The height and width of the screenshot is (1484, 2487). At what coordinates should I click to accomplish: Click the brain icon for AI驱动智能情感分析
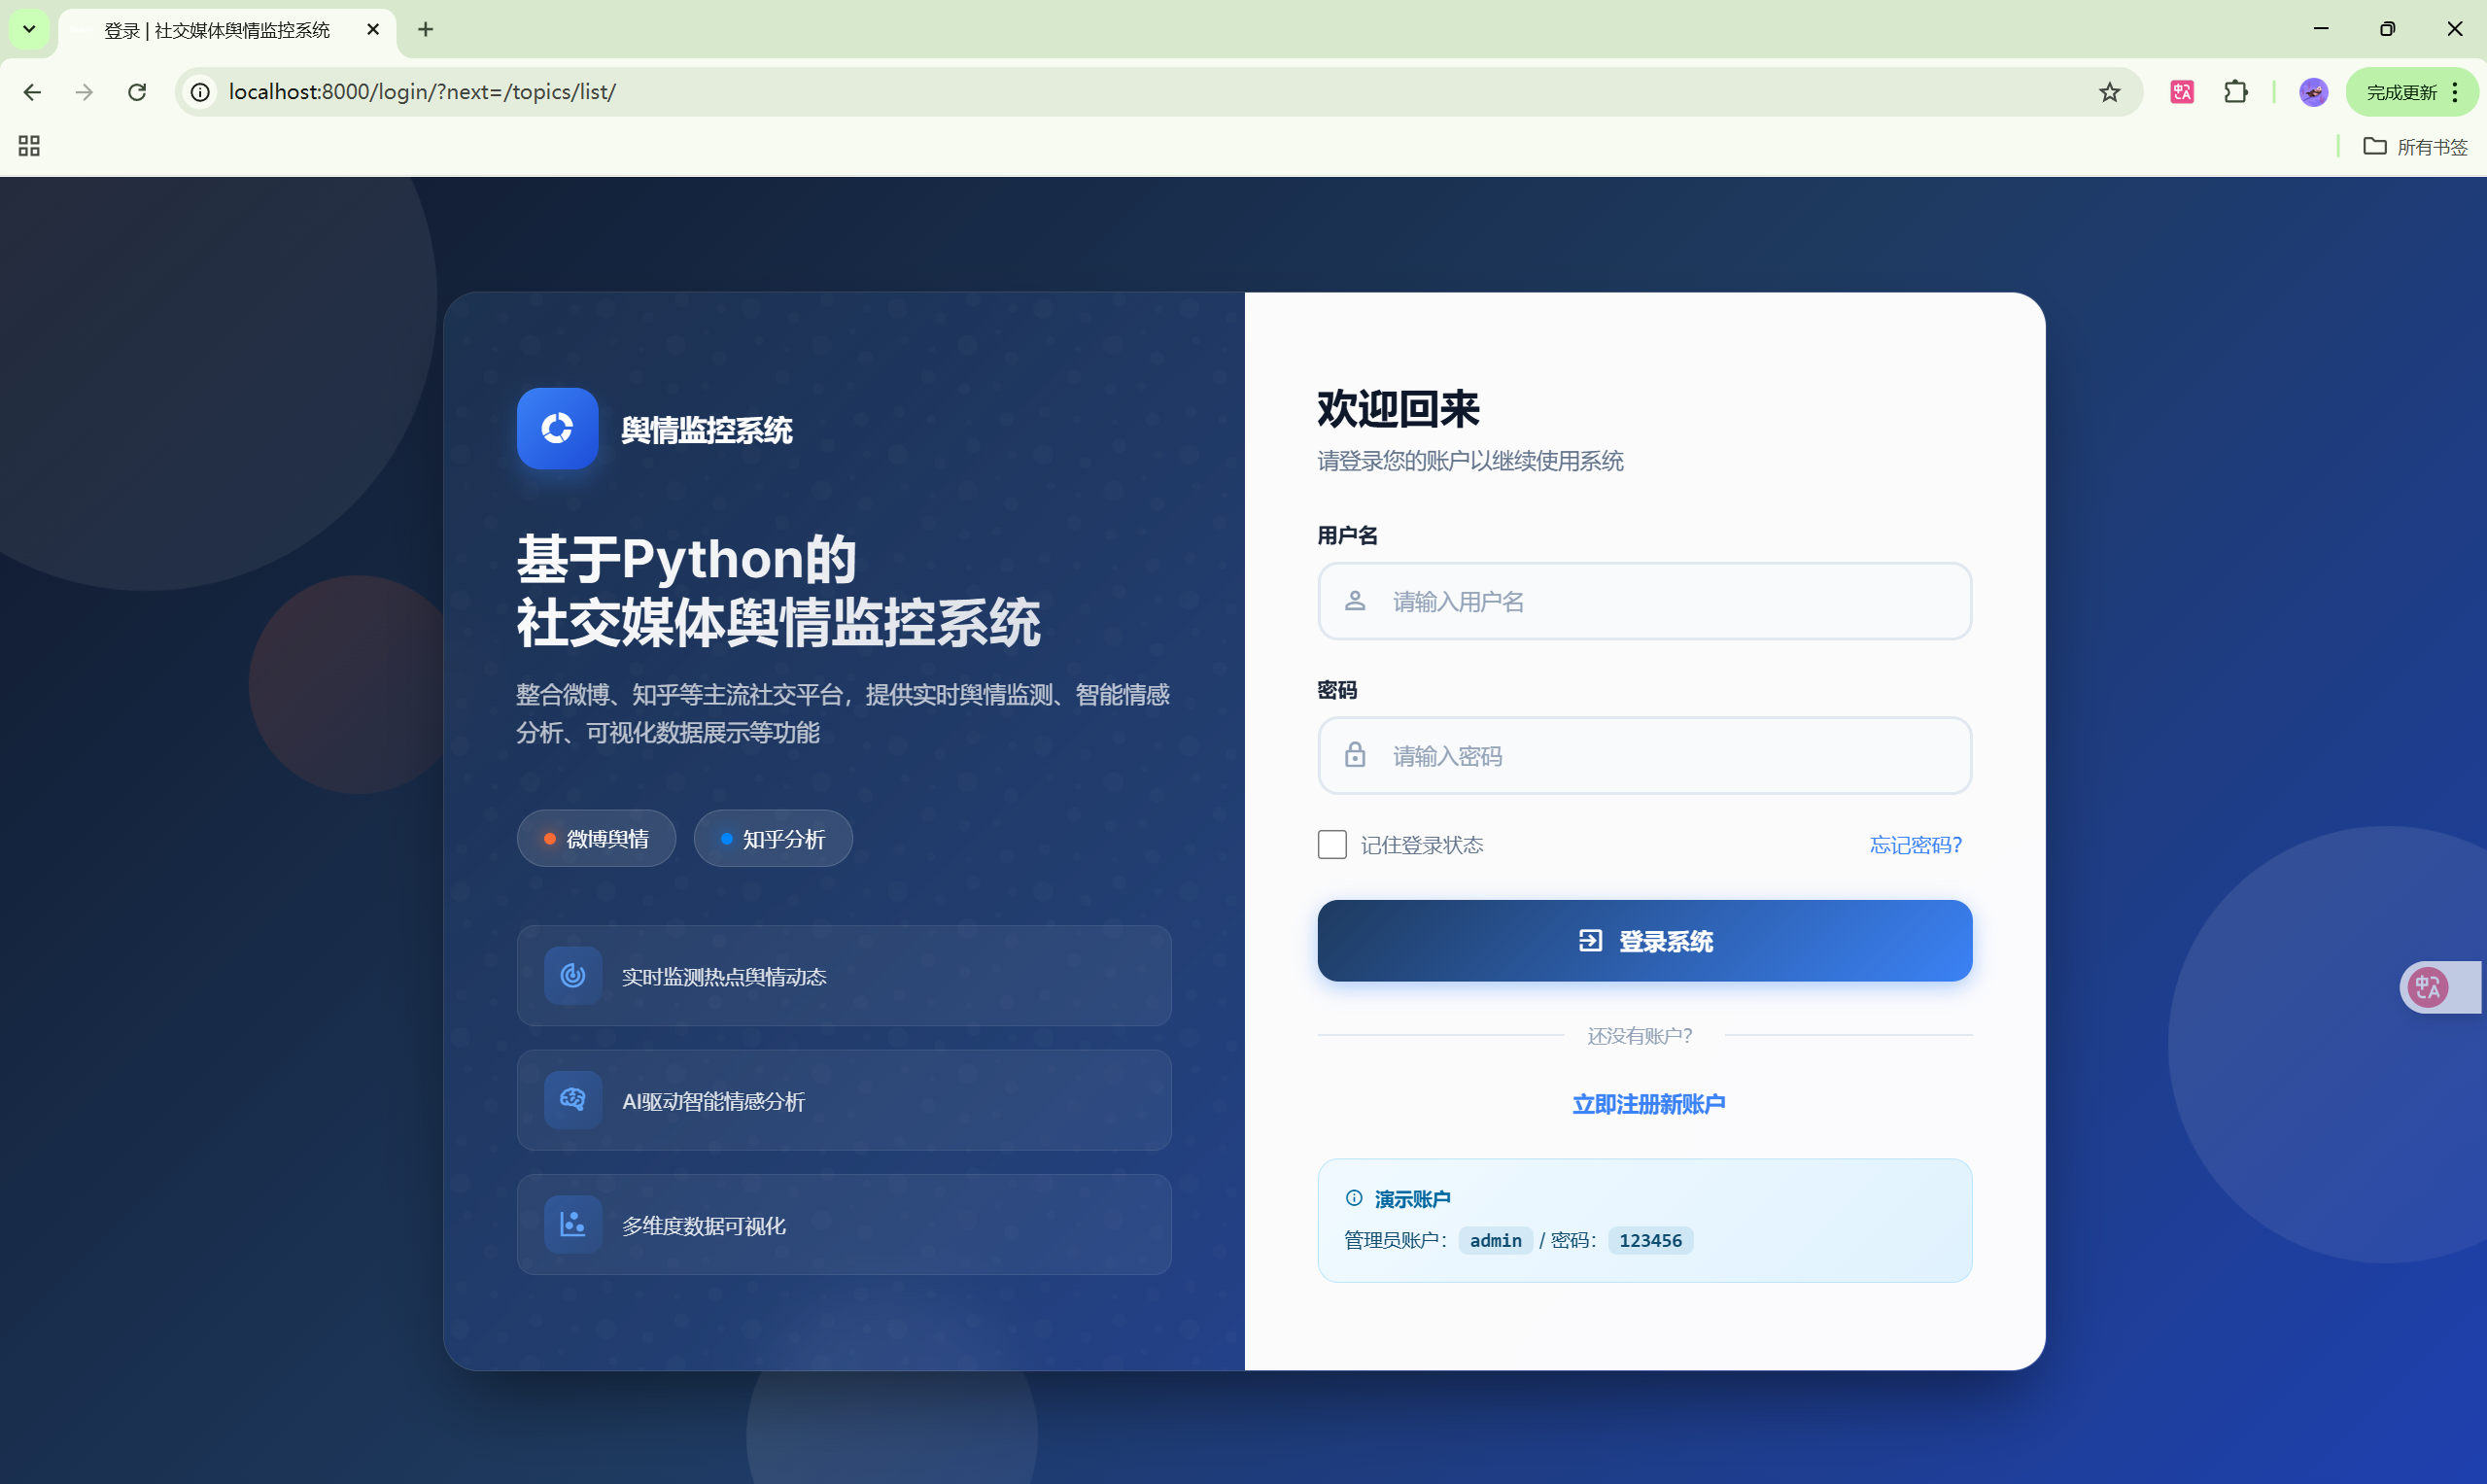tap(573, 1099)
